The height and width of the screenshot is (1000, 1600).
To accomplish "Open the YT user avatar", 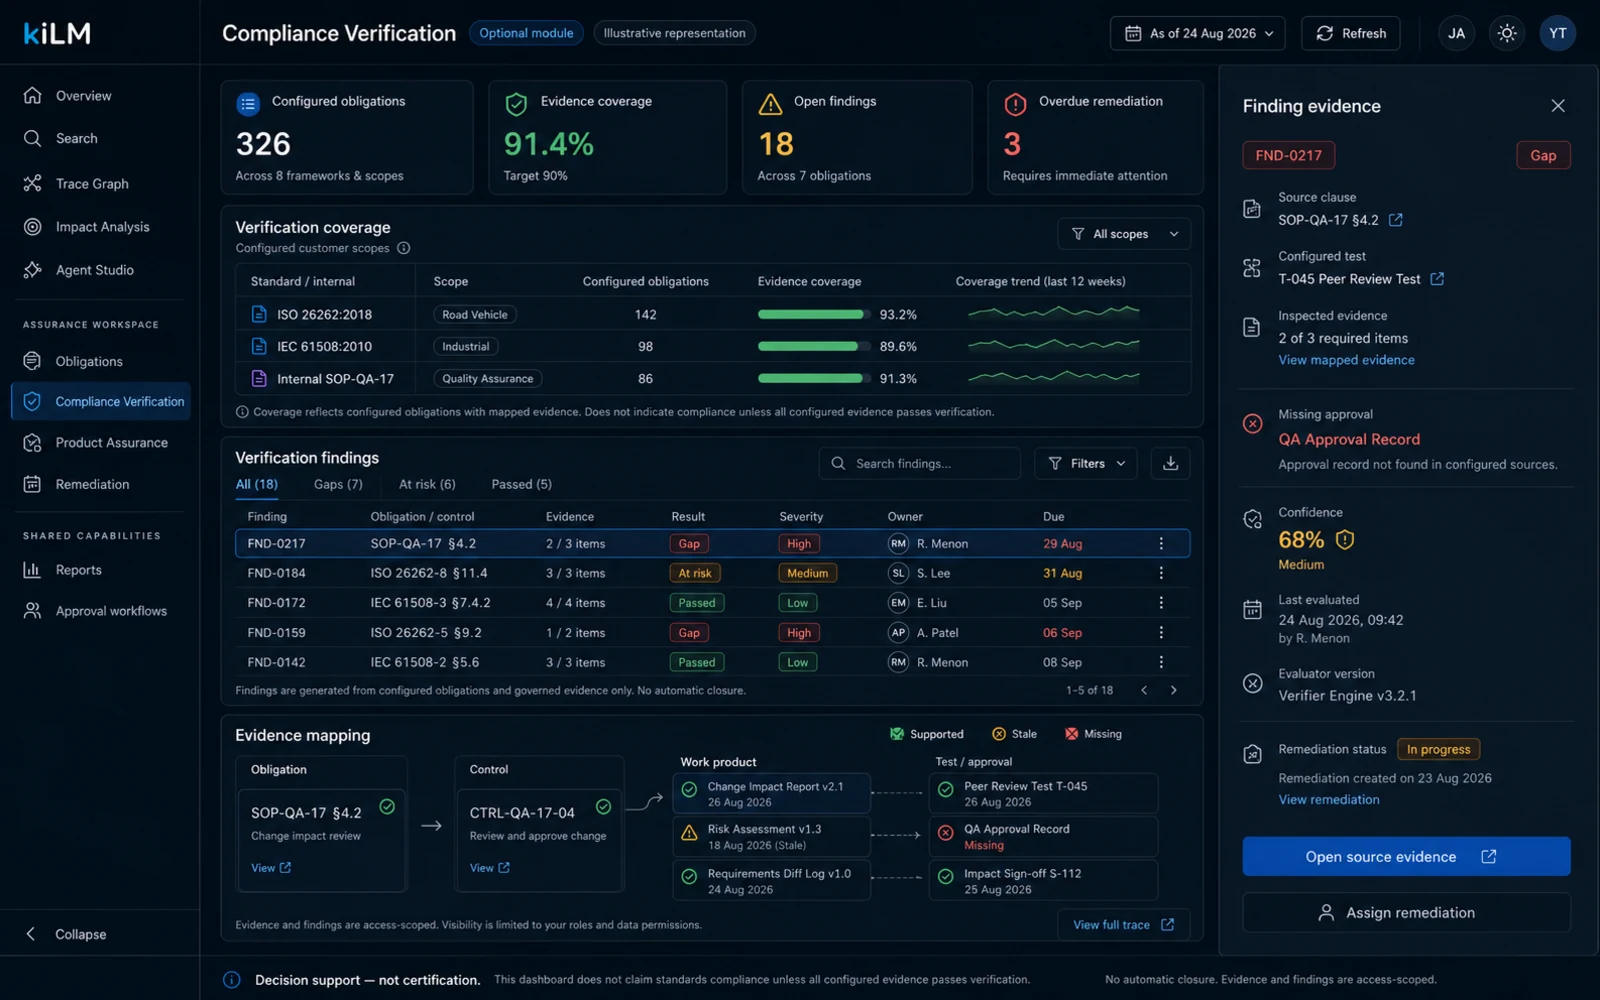I will (x=1557, y=33).
